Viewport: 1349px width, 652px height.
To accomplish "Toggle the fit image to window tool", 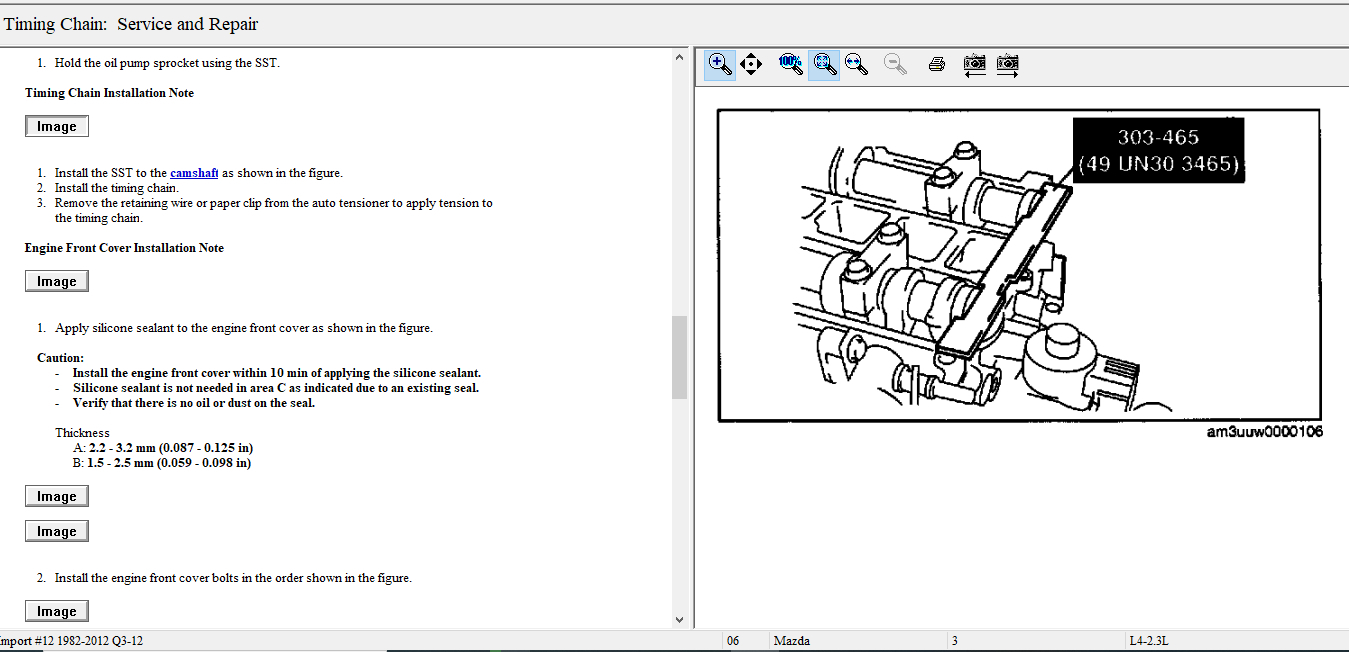I will 824,65.
